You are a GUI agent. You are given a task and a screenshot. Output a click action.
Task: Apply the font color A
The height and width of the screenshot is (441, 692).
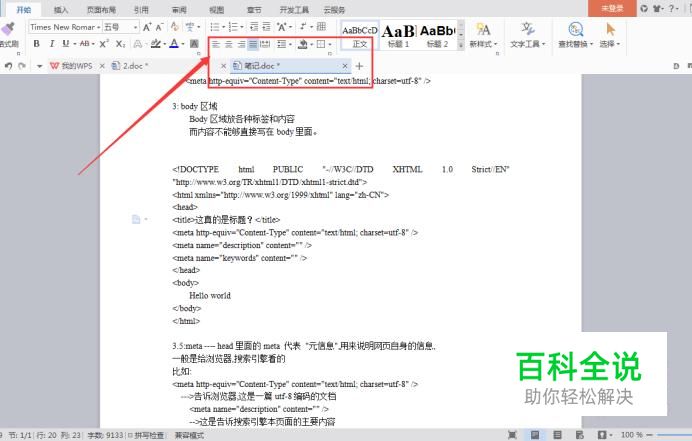pyautogui.click(x=174, y=44)
